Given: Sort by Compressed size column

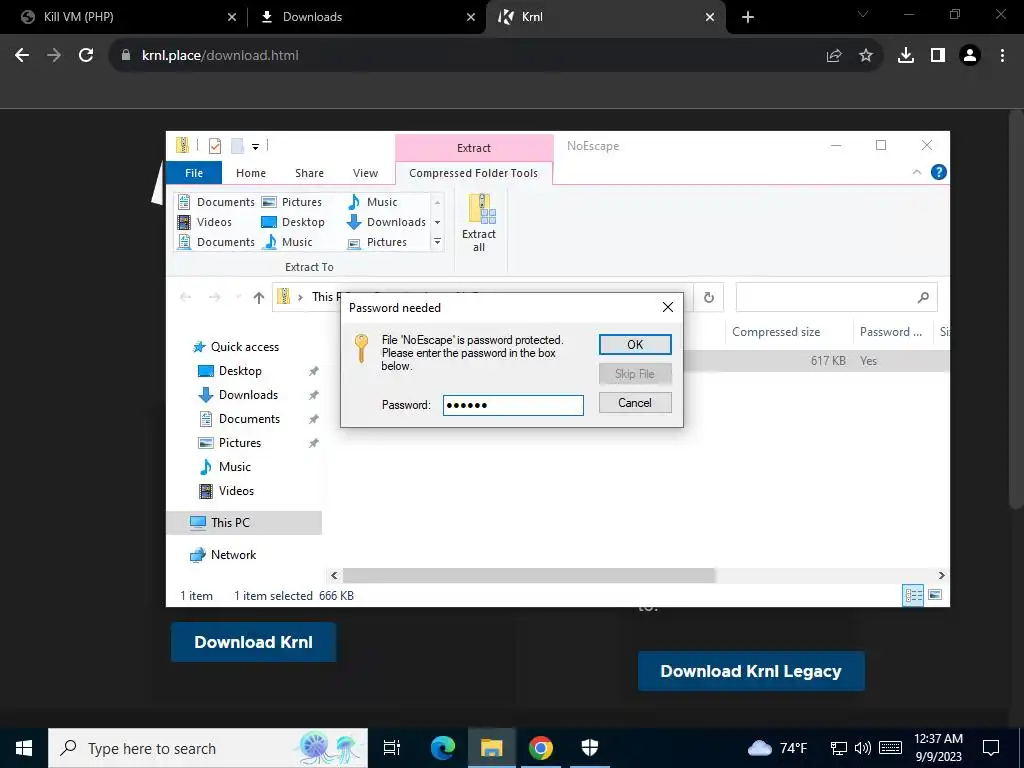Looking at the screenshot, I should coord(776,332).
